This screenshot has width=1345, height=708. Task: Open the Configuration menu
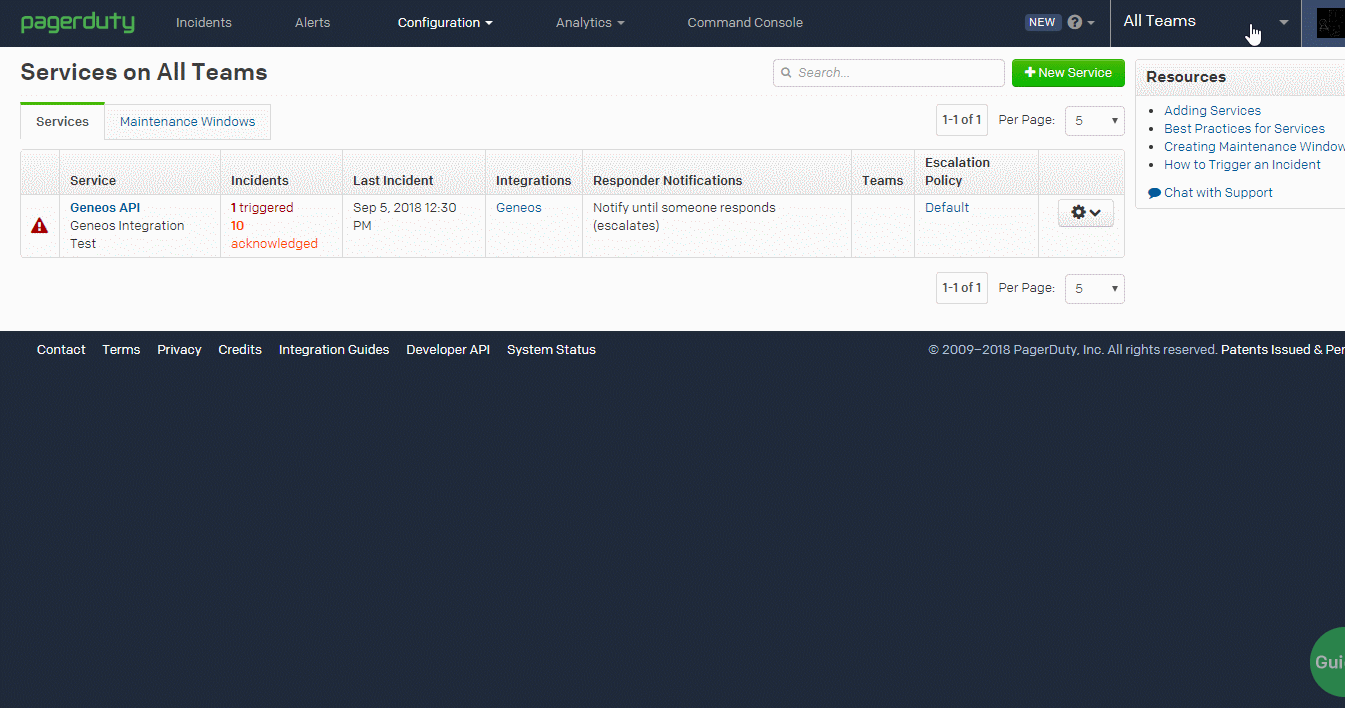point(445,22)
